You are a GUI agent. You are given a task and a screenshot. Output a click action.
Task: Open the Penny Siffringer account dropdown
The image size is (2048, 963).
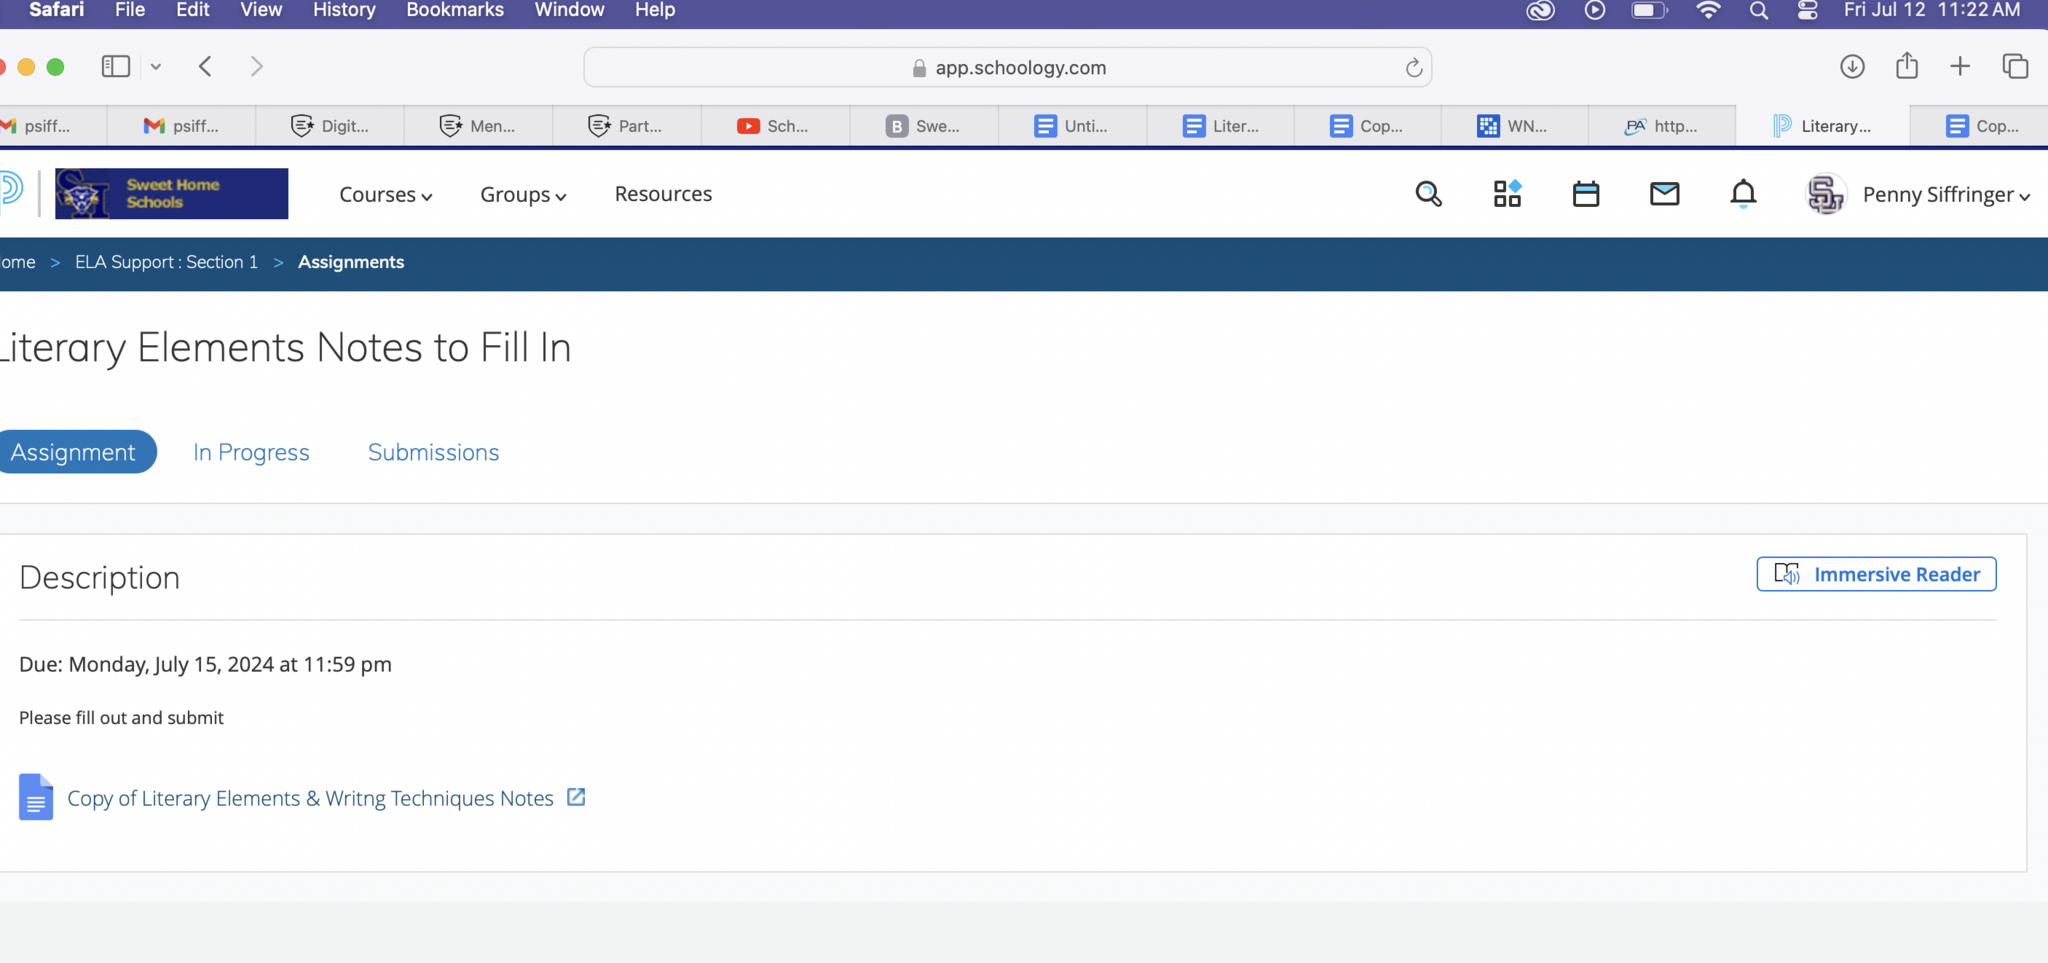point(1945,195)
